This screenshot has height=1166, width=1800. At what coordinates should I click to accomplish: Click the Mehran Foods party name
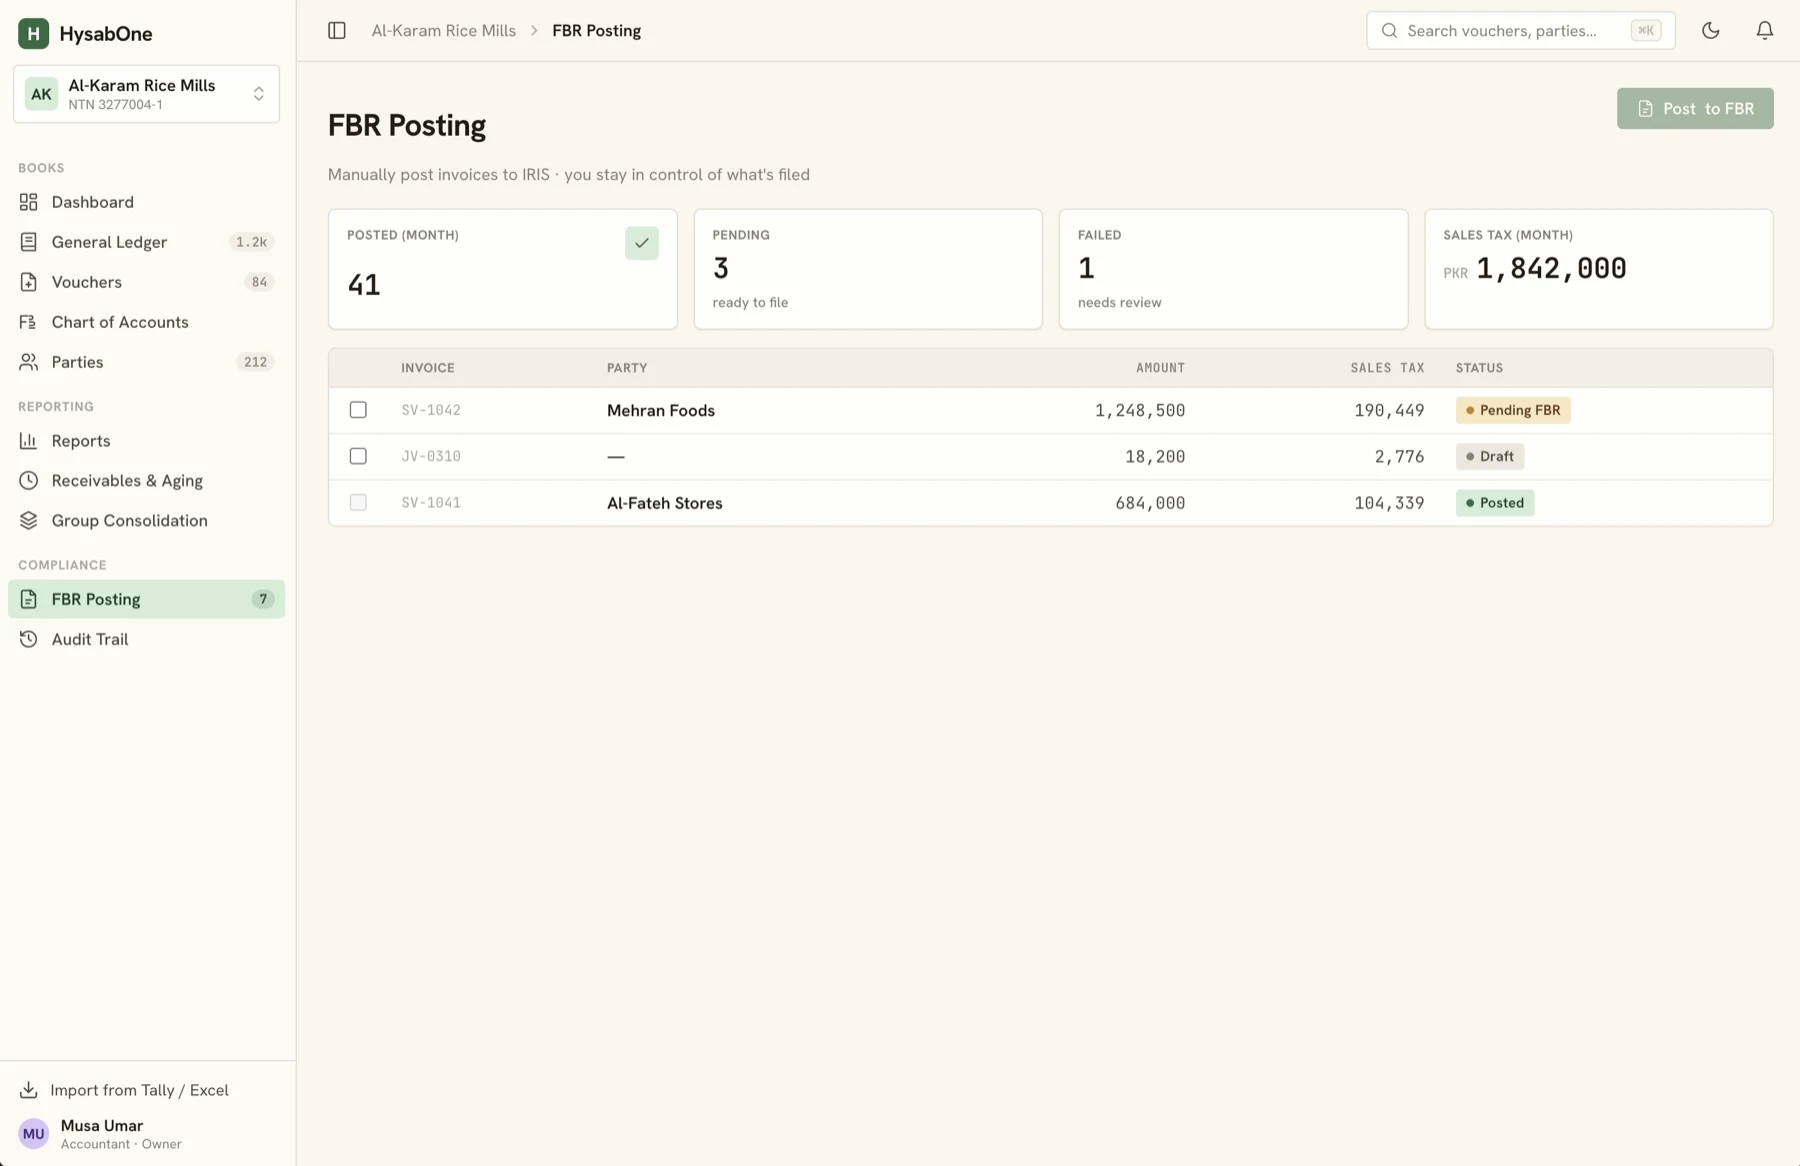coord(661,410)
